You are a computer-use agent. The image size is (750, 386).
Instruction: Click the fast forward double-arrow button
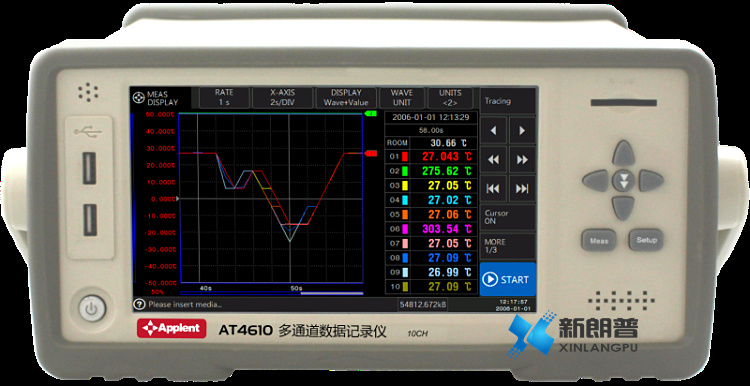coord(522,160)
